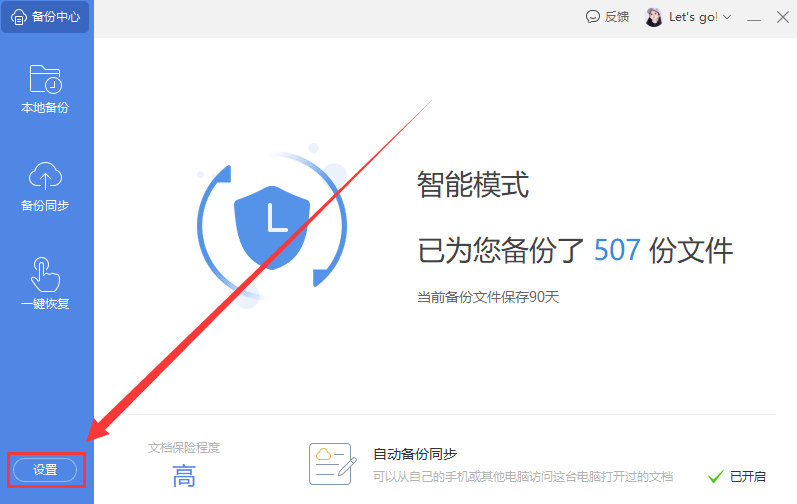Toggle the 已开启 auto-sync status
This screenshot has height=504, width=797.
pyautogui.click(x=737, y=476)
